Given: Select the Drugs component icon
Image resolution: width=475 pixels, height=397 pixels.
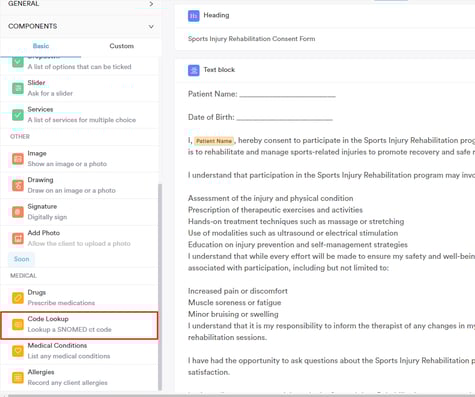Looking at the screenshot, I should click(x=18, y=298).
